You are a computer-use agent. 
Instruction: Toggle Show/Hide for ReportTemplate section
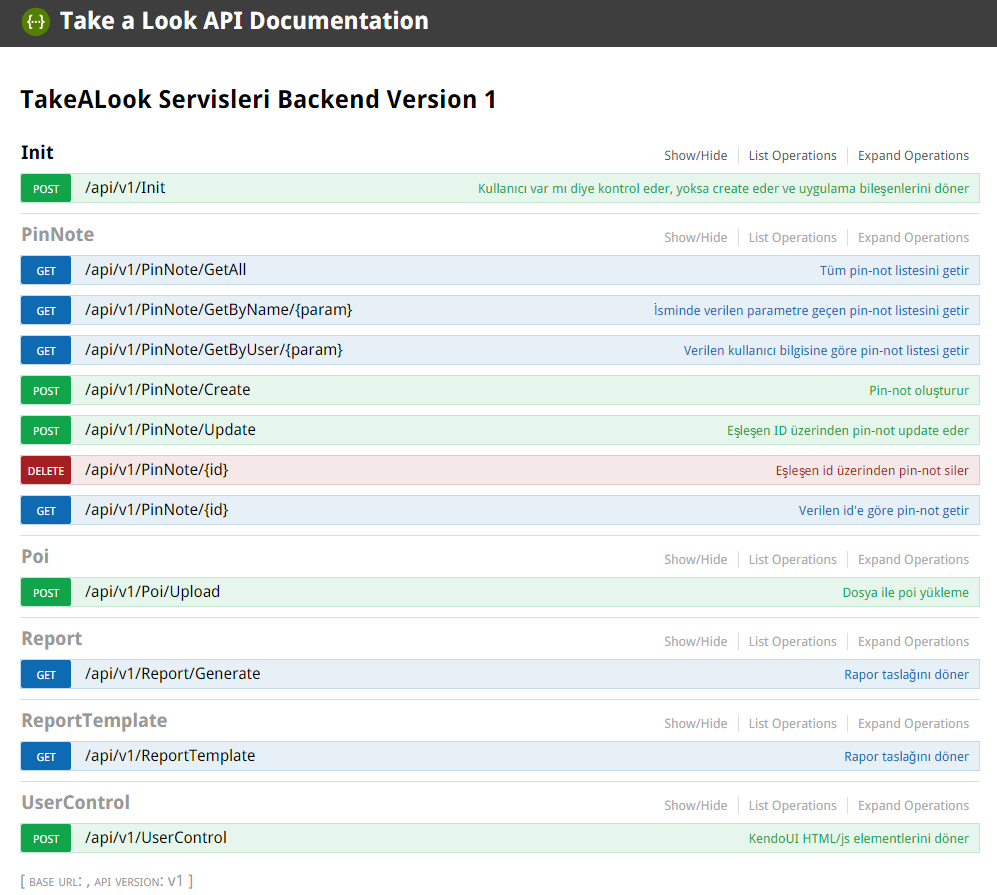point(696,724)
